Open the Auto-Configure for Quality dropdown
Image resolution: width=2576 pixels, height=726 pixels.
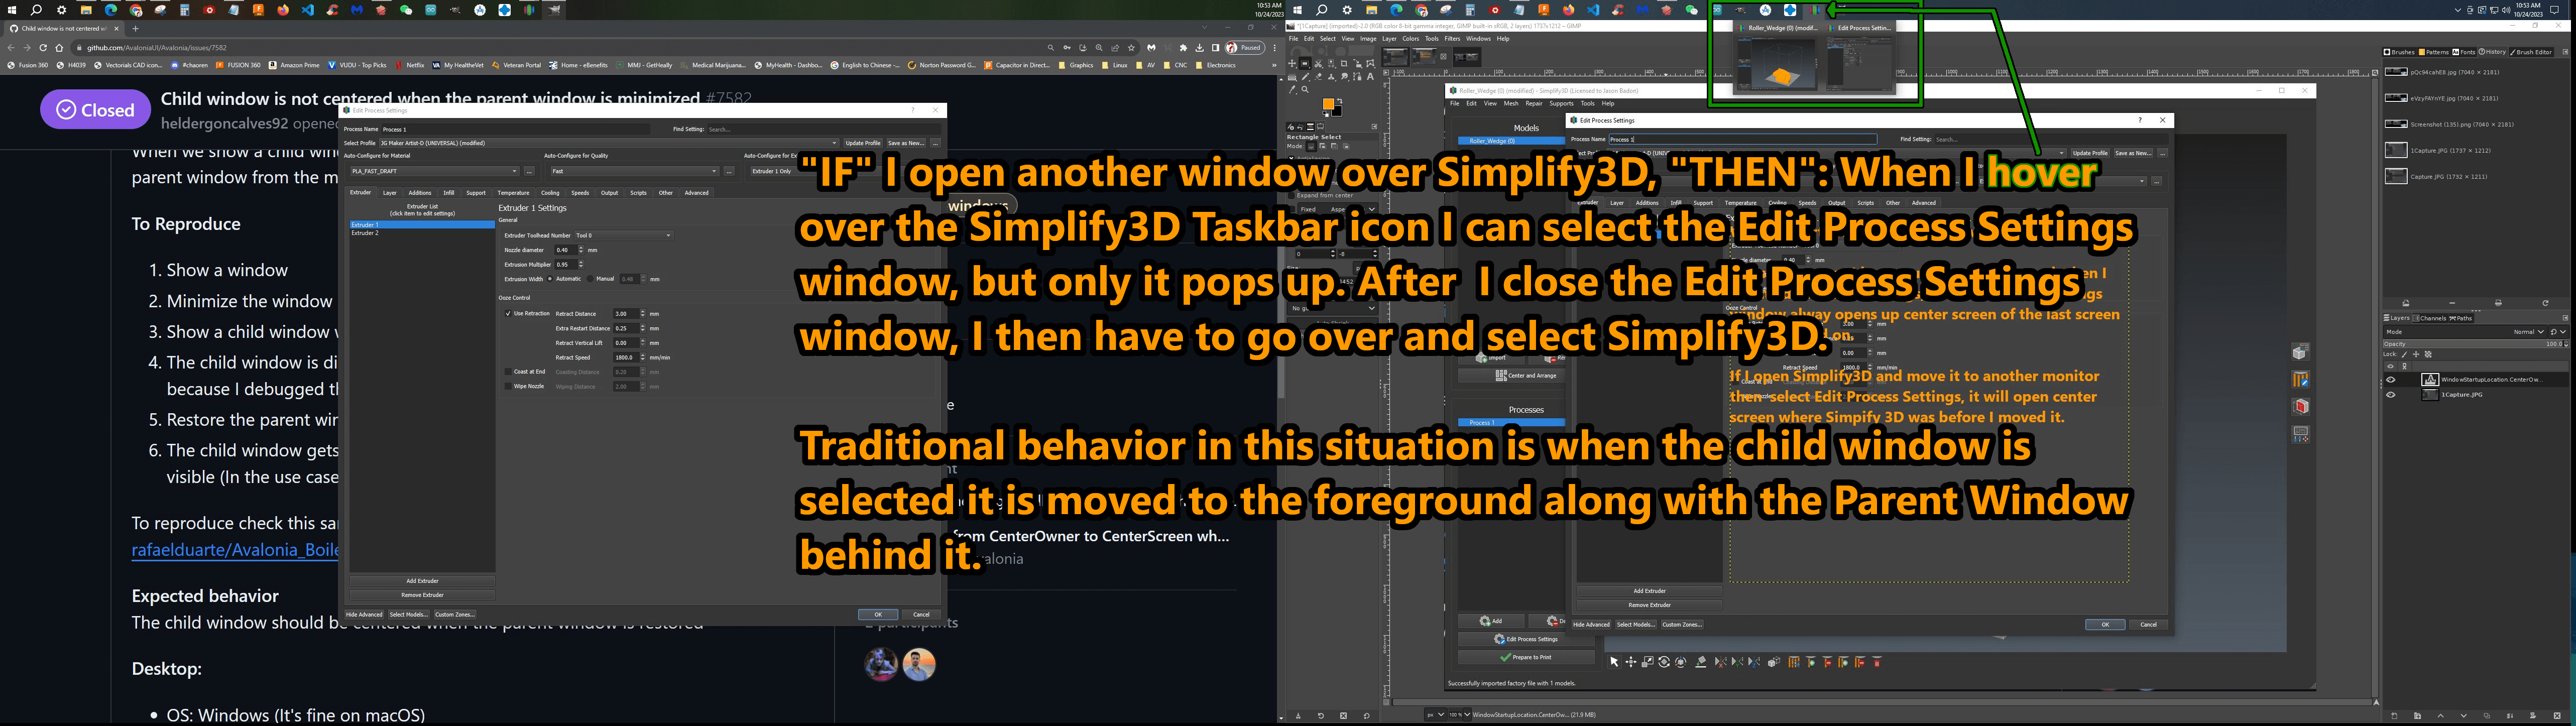[634, 171]
